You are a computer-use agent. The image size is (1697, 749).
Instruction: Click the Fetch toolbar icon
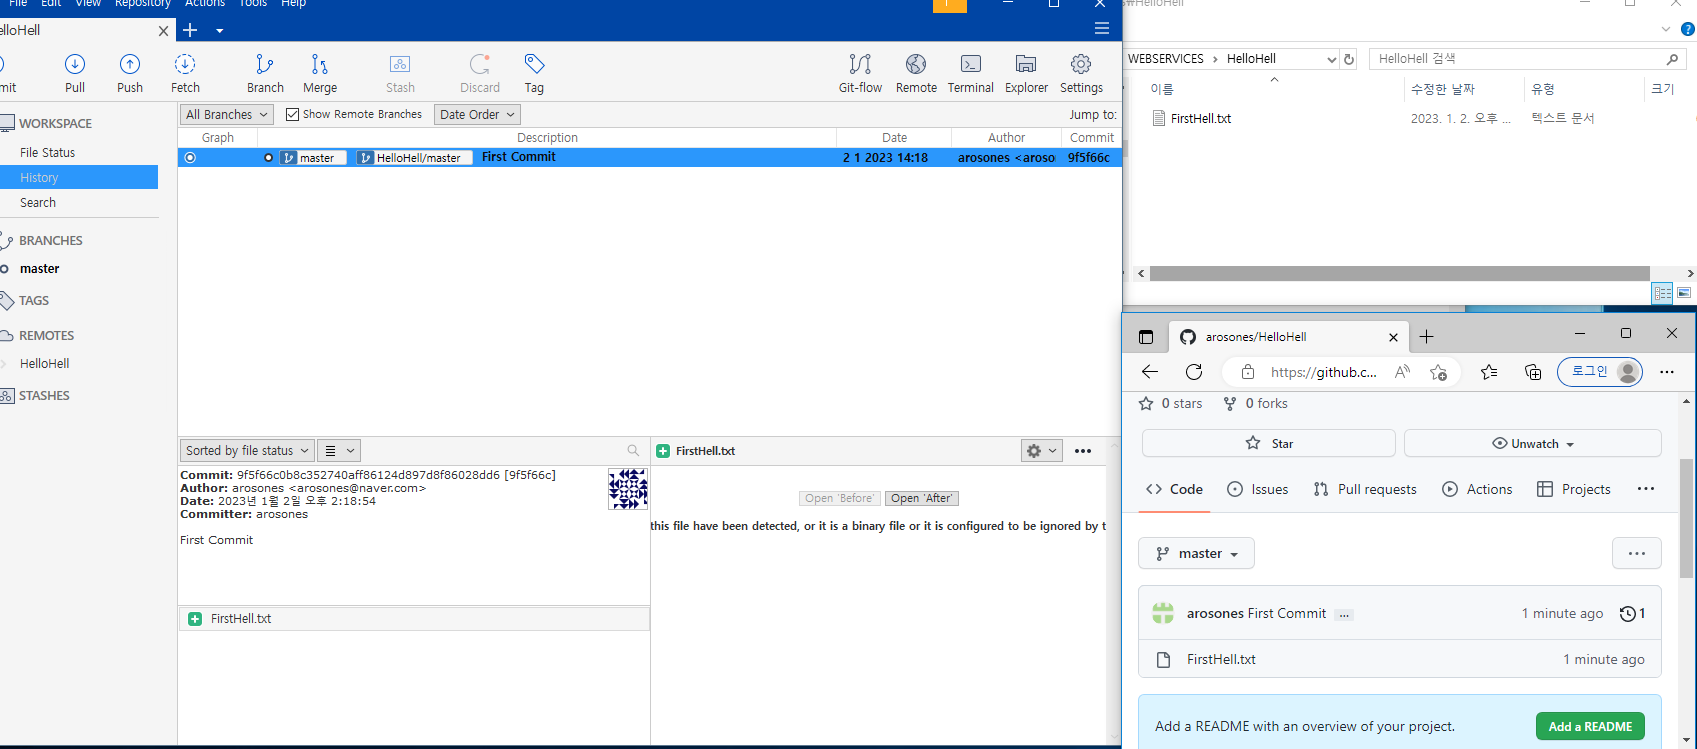tap(185, 73)
